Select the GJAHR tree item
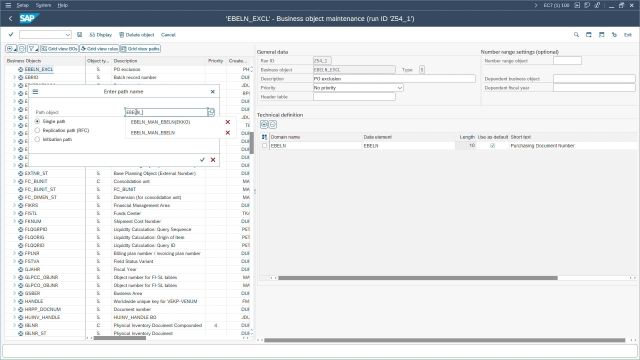This screenshot has height=360, width=640. [32, 269]
